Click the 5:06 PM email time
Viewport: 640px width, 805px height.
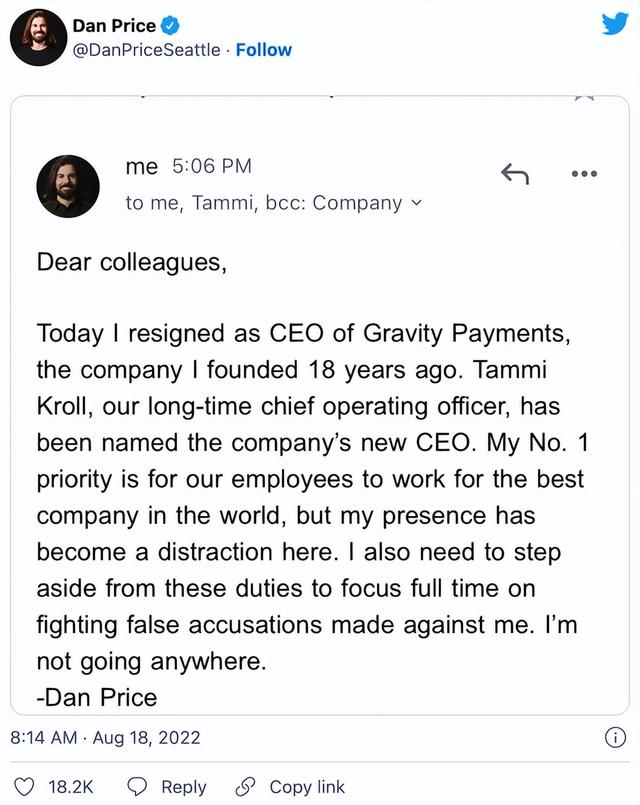[x=212, y=167]
